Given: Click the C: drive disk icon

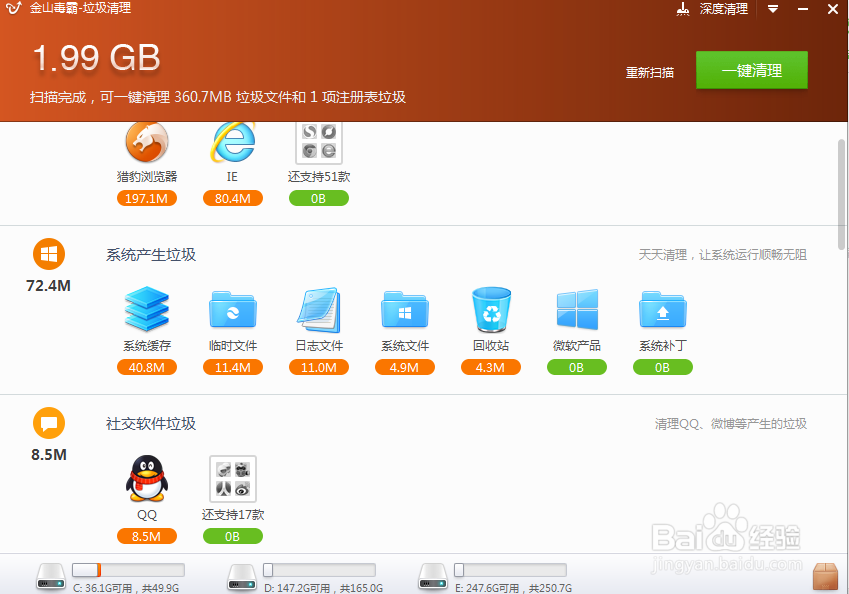Looking at the screenshot, I should 51,576.
